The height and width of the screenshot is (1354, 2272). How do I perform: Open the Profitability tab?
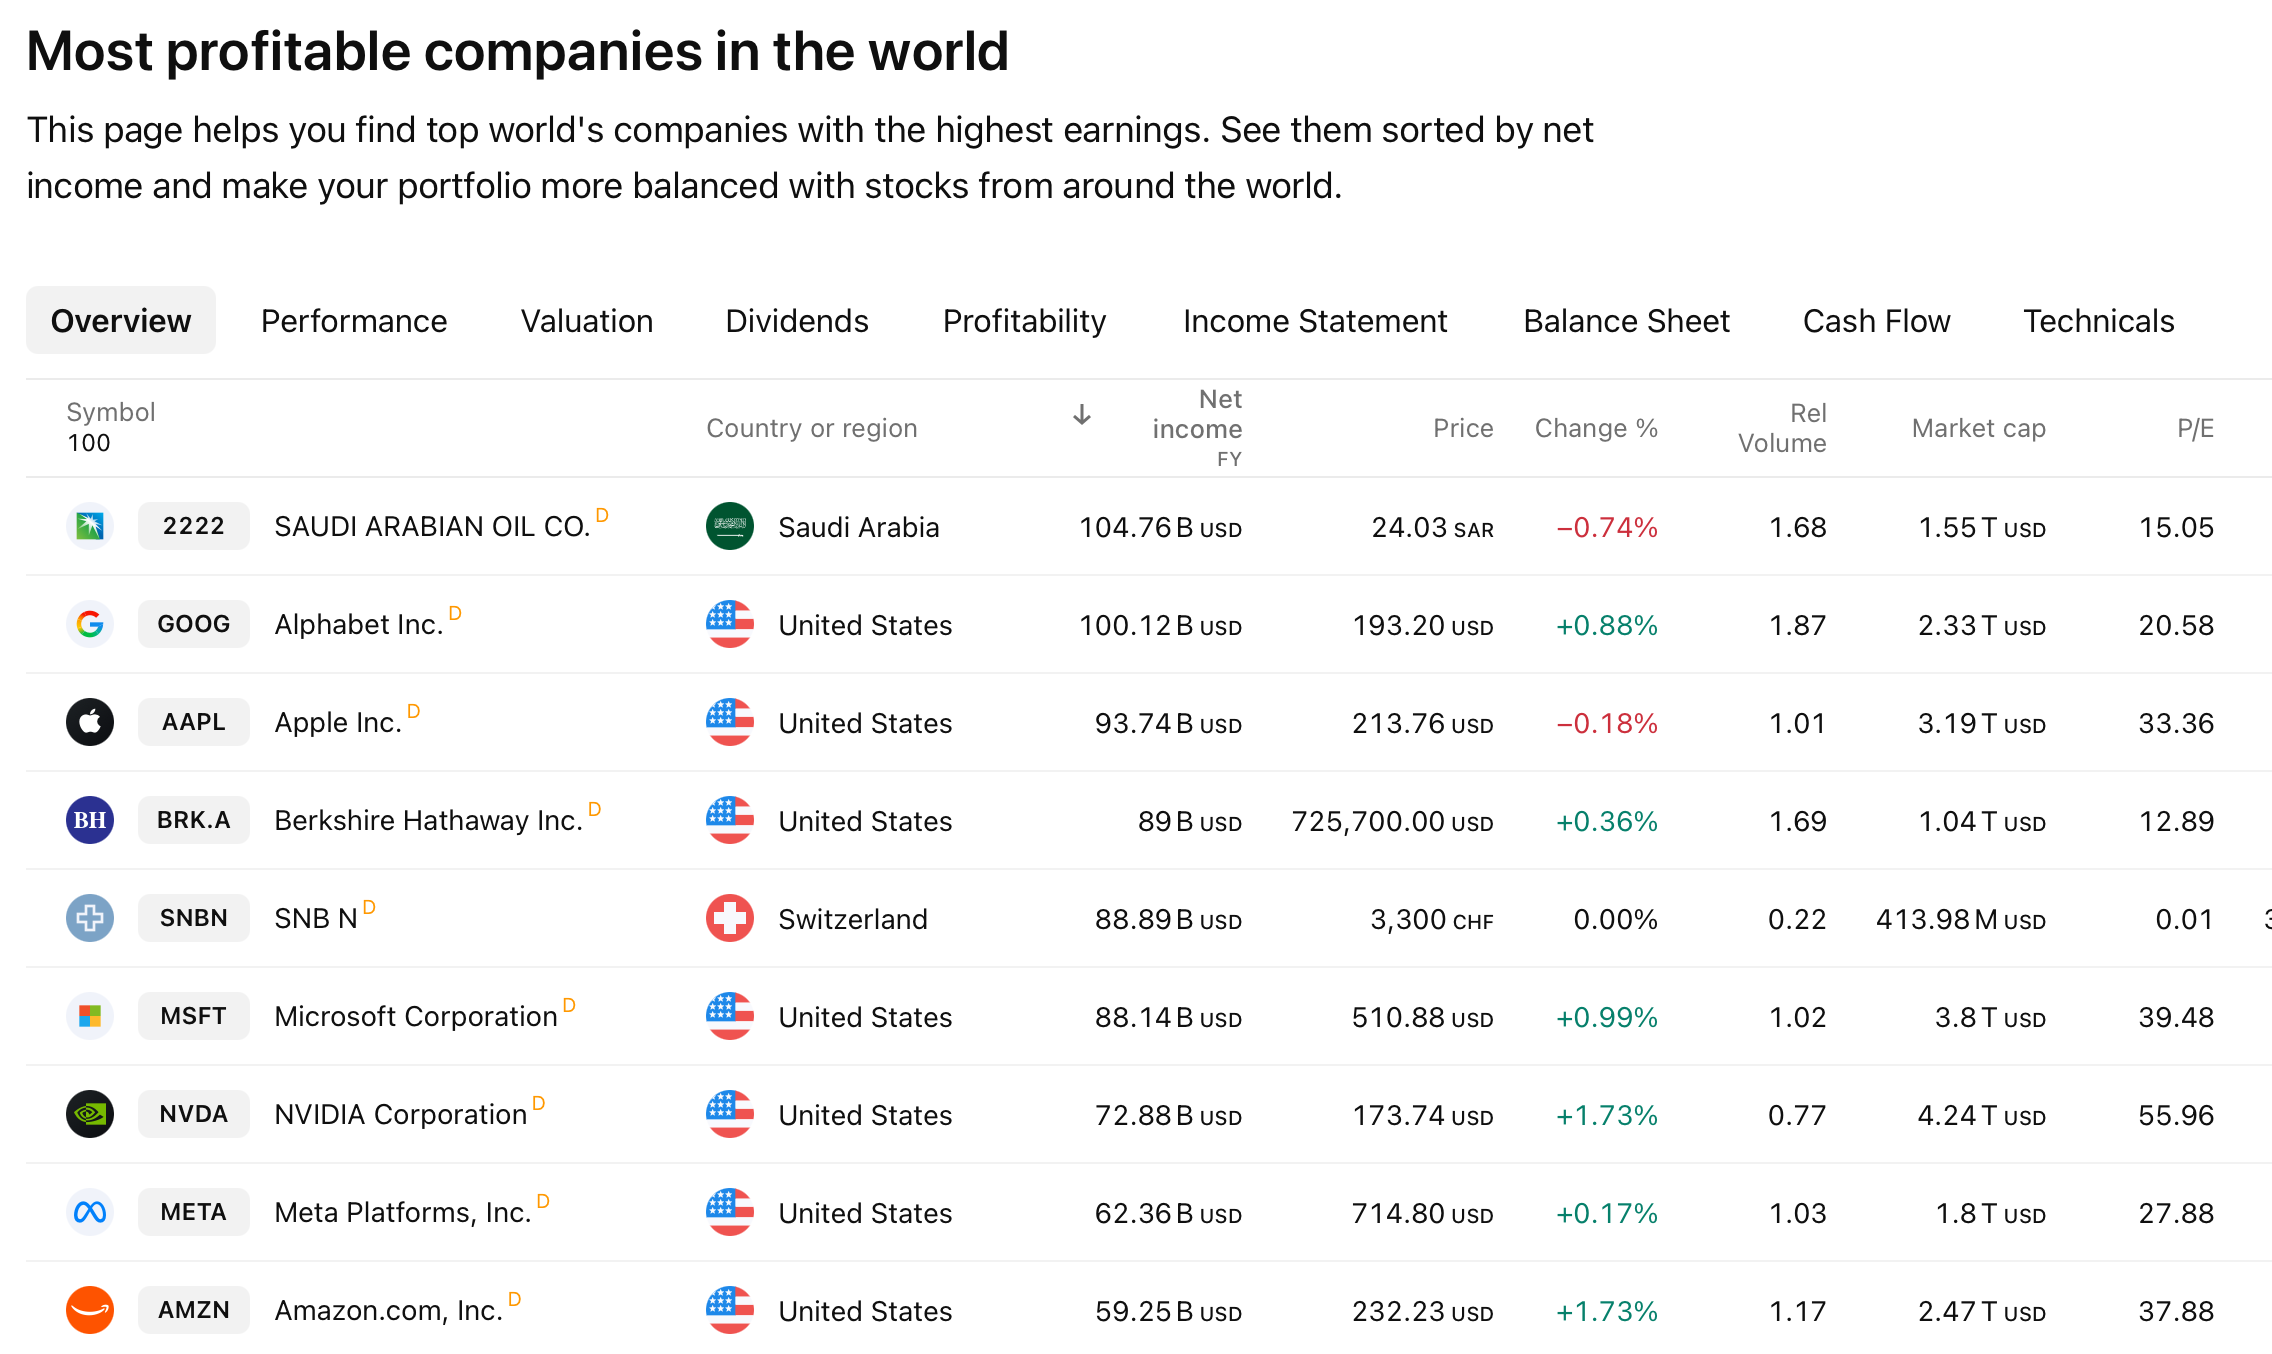pos(1025,320)
